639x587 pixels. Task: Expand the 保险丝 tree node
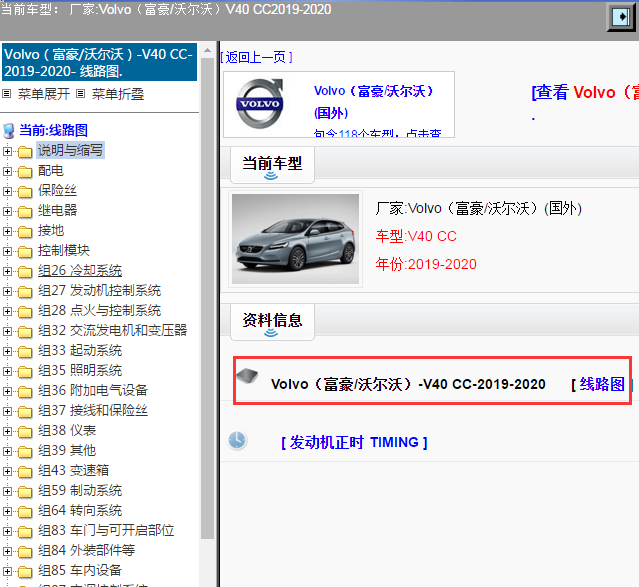7,191
